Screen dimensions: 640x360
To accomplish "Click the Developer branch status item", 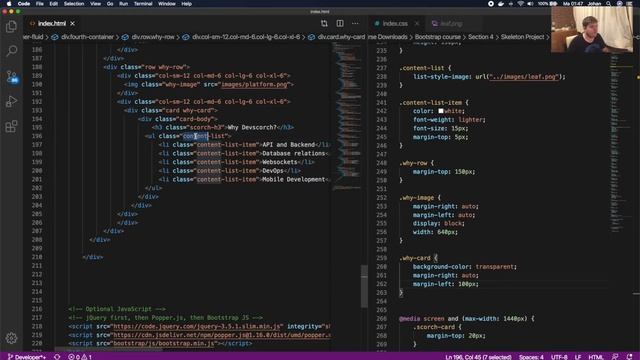I will tap(27, 357).
